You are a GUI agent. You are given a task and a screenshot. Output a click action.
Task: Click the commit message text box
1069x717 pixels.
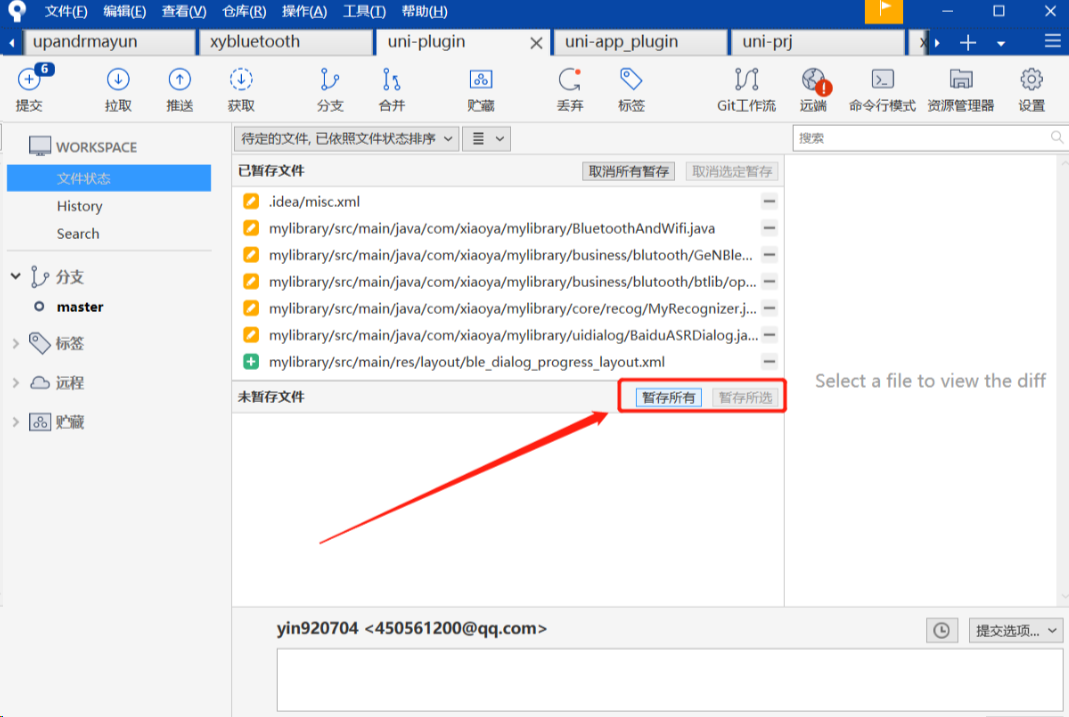(x=669, y=680)
